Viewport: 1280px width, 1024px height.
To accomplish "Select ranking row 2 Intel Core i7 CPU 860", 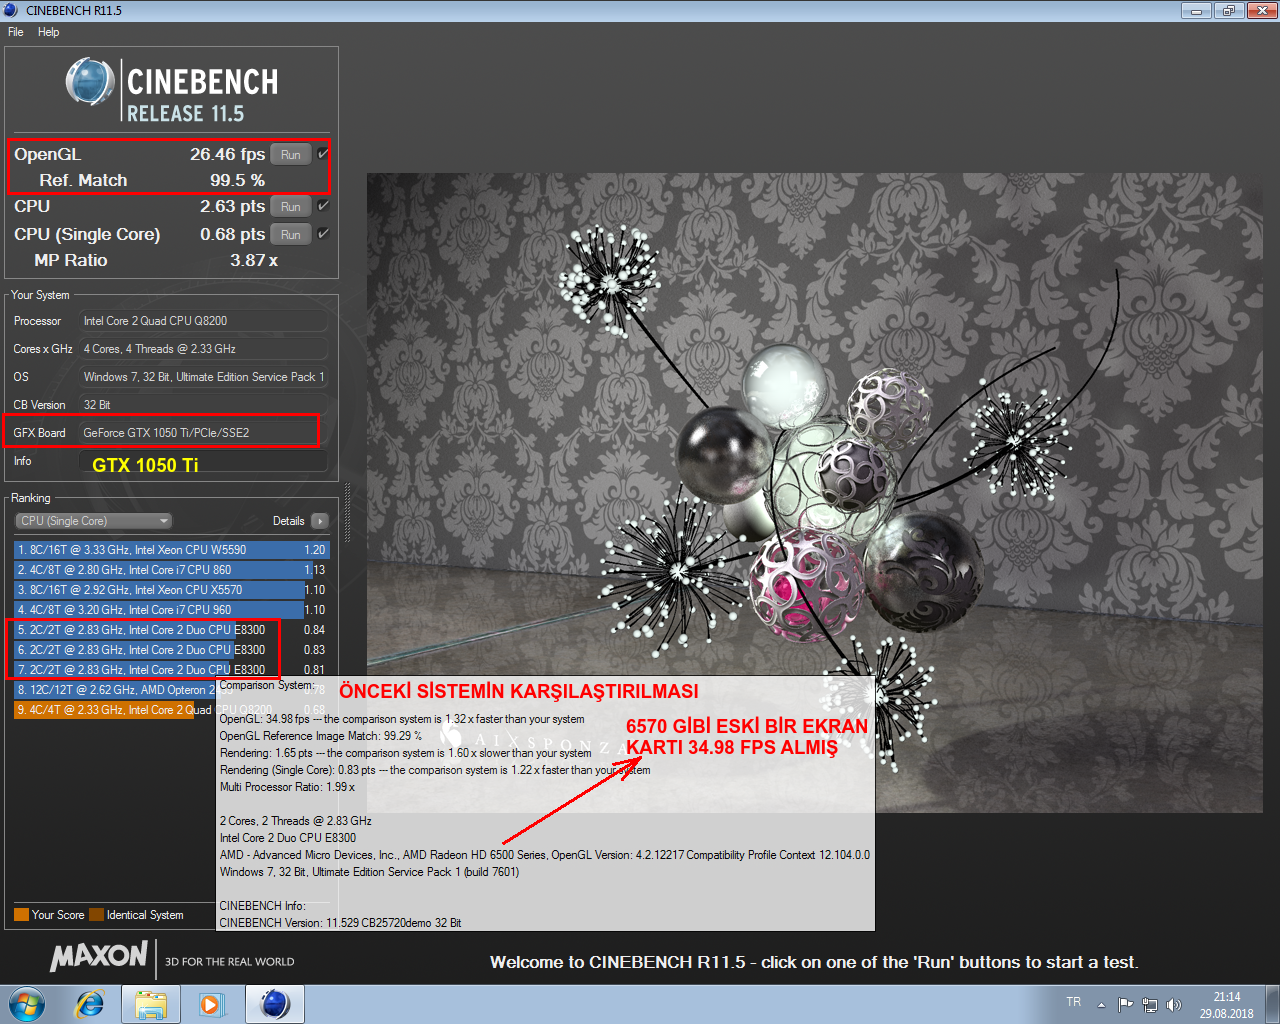I will 171,570.
